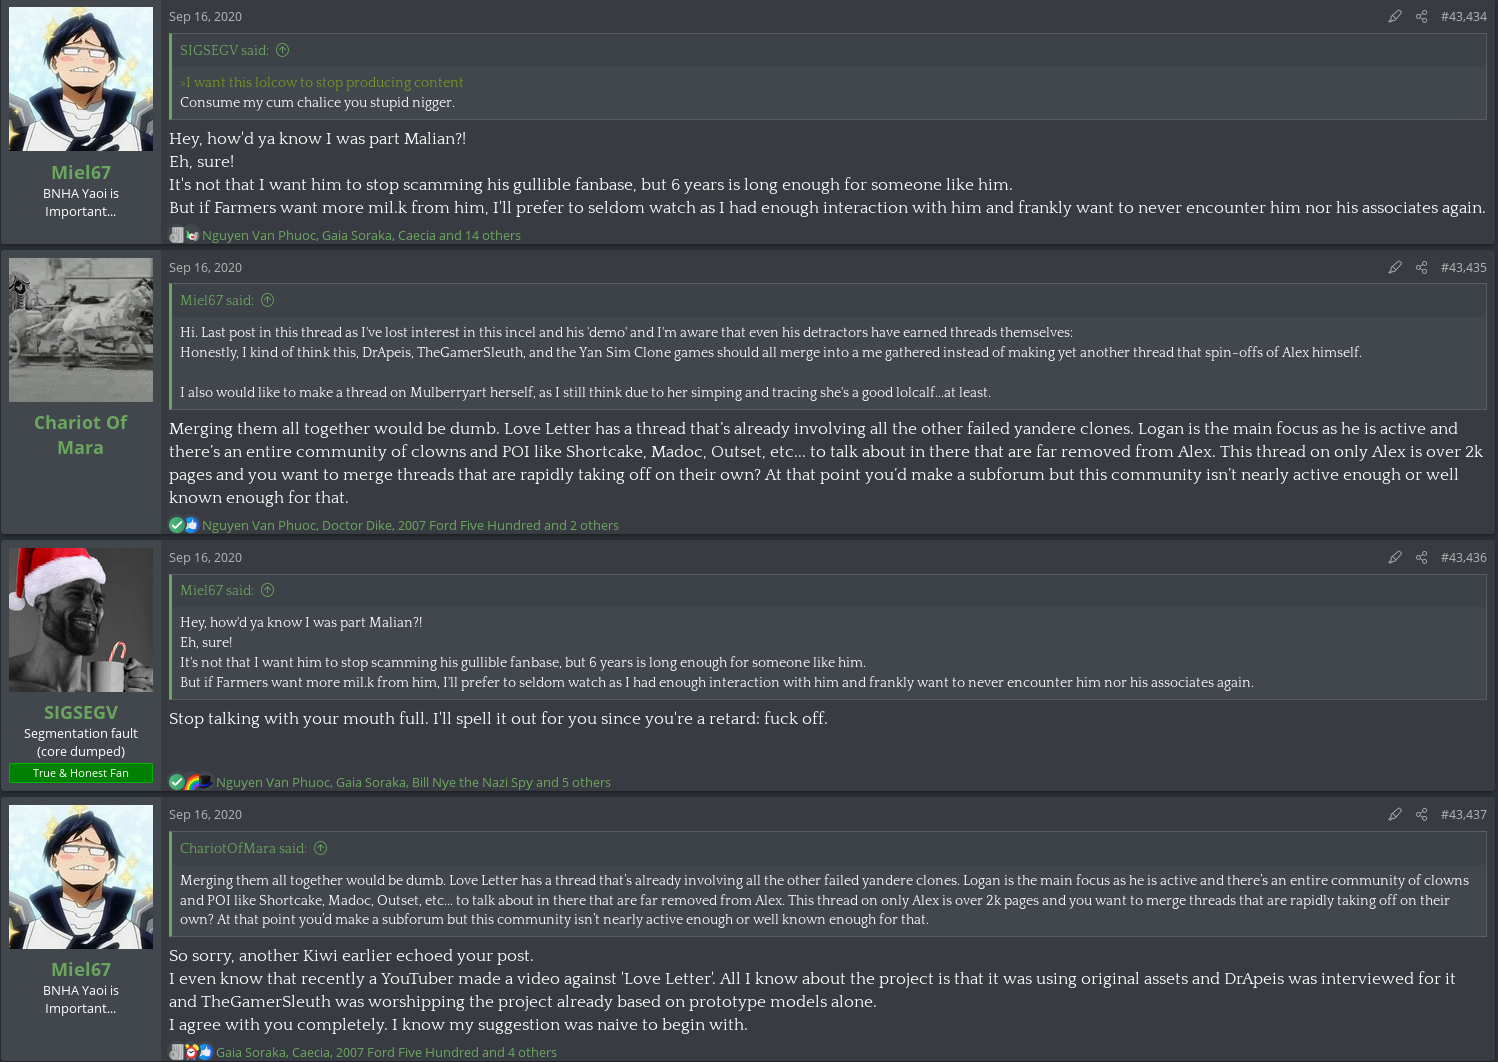Viewport: 1498px width, 1062px height.
Task: Click share icon on post #43,437
Action: click(1421, 815)
